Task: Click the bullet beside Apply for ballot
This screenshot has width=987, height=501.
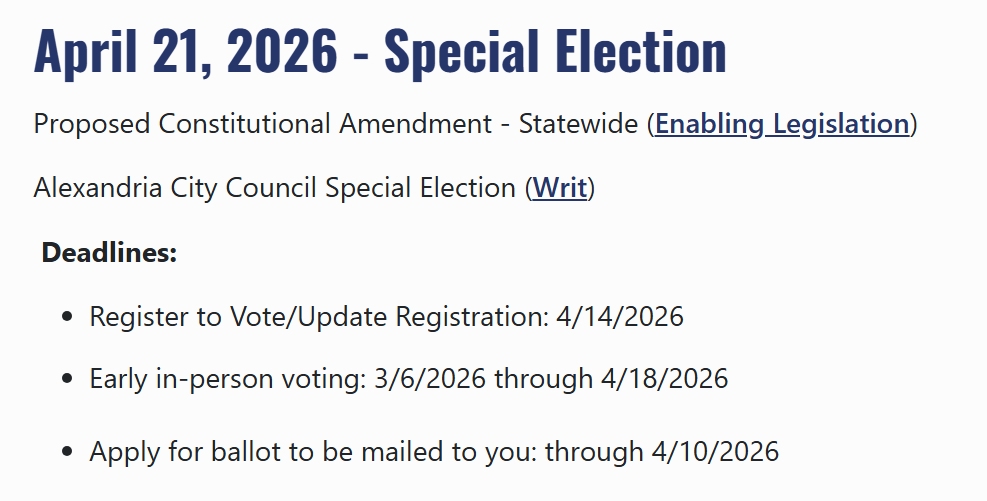Action: [x=67, y=452]
